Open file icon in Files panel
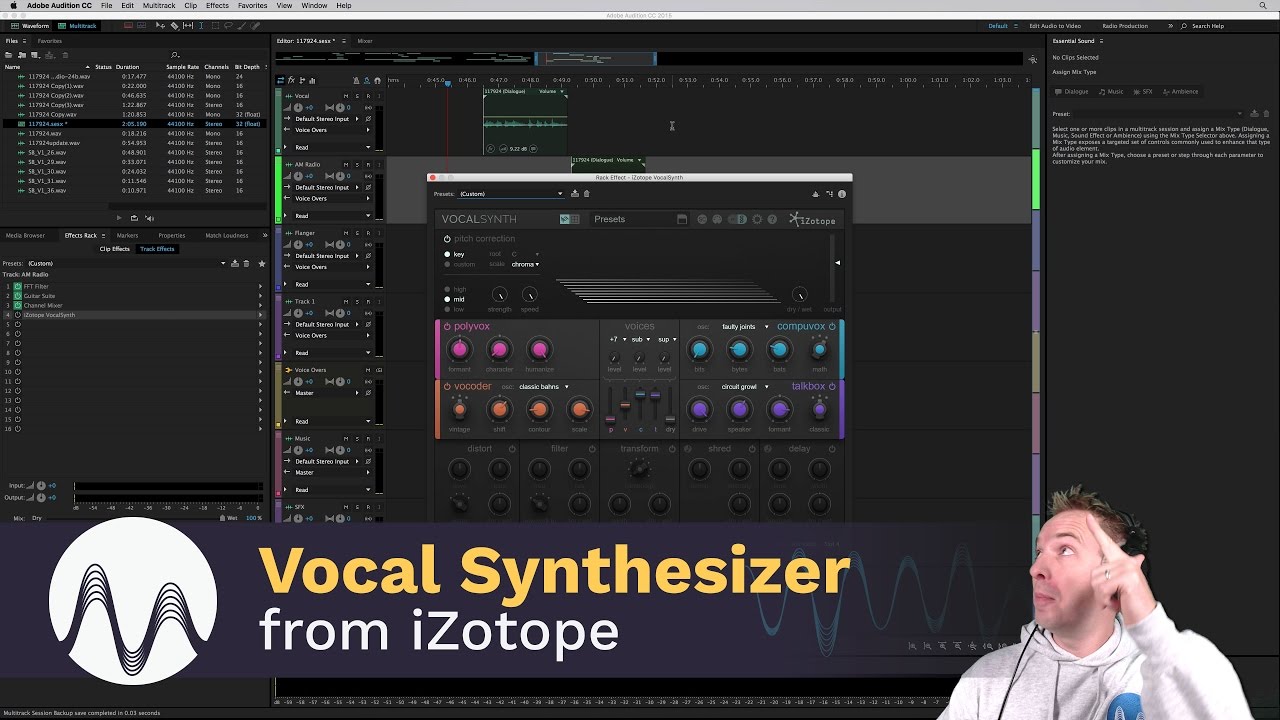The width and height of the screenshot is (1280, 720). tap(9, 55)
